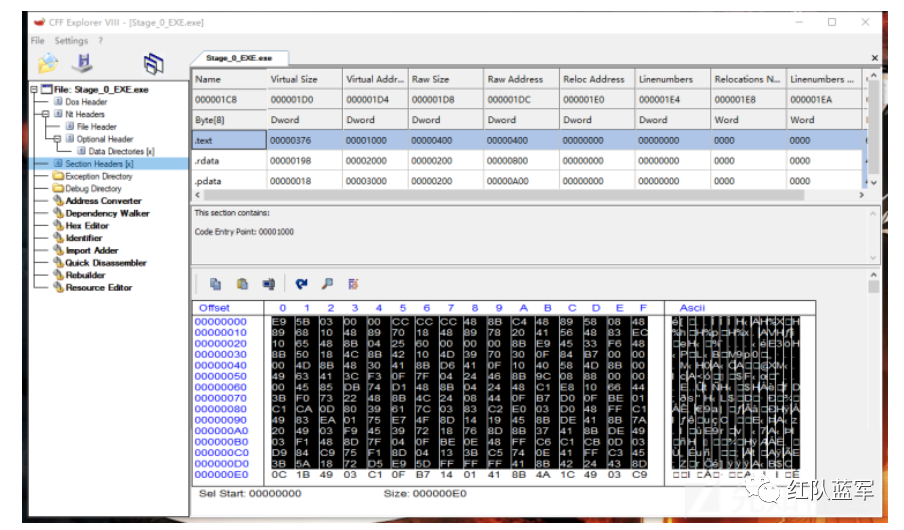The width and height of the screenshot is (904, 530).
Task: Click the Import Adder tool icon
Action: click(x=58, y=250)
